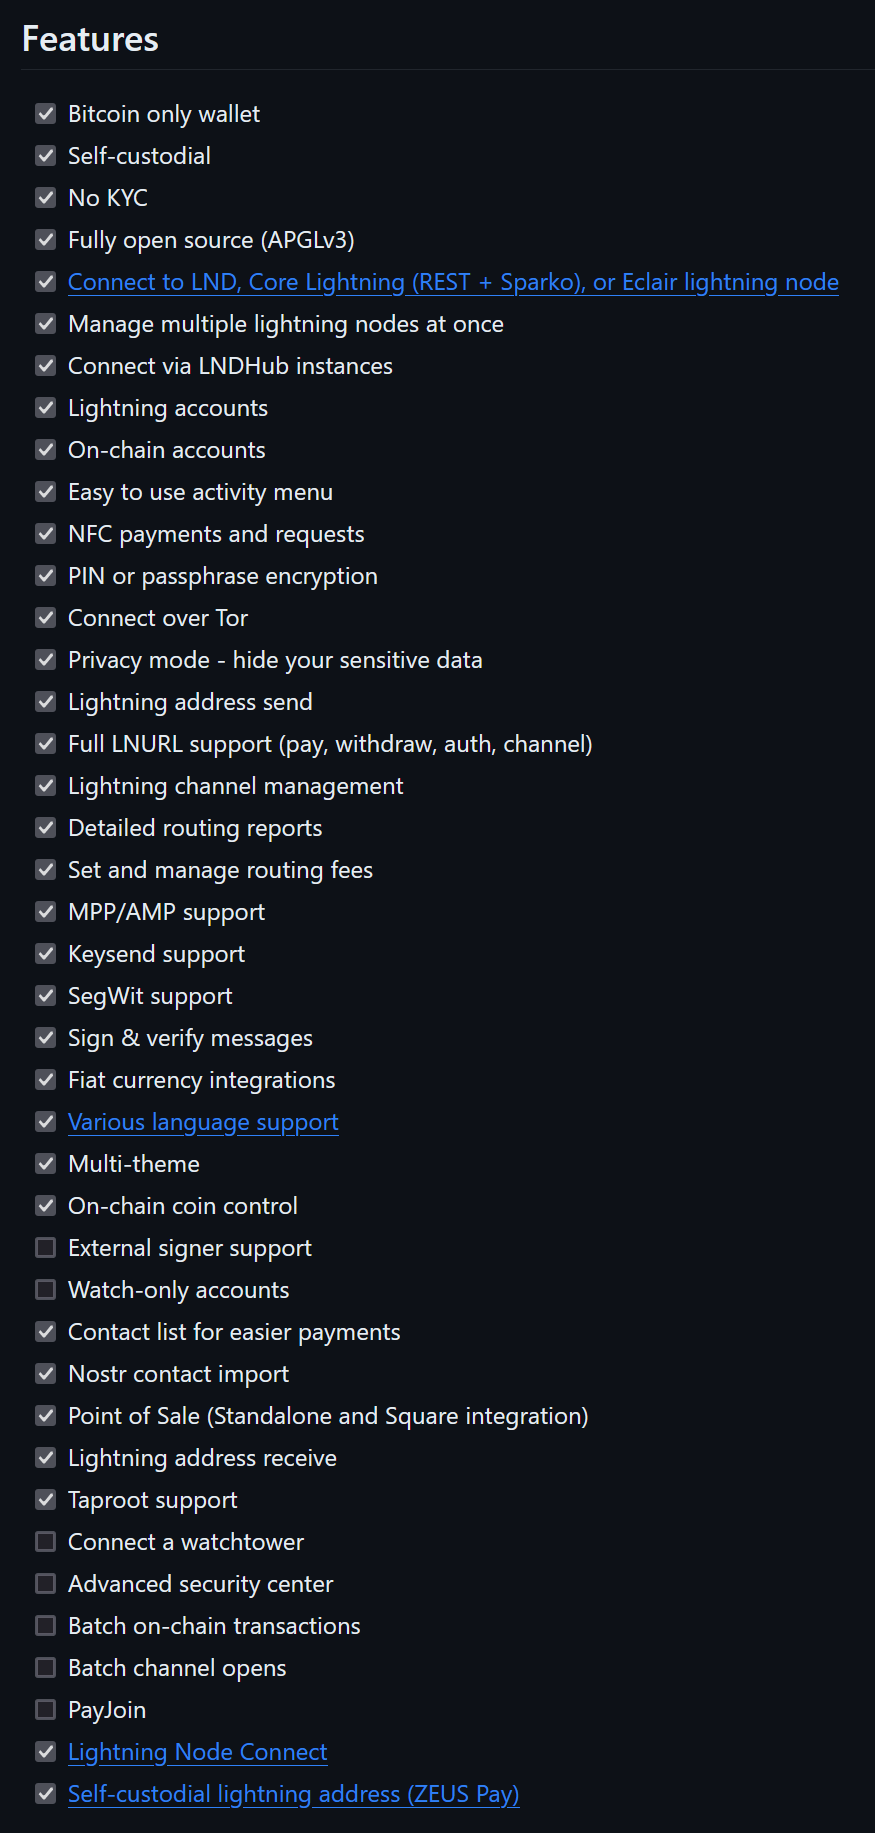Check the Batch channel opens checkbox
The width and height of the screenshot is (875, 1833).
point(45,1668)
